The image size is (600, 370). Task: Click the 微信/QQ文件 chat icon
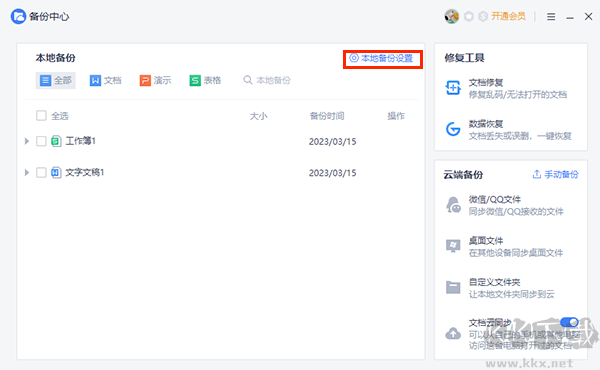tap(453, 205)
